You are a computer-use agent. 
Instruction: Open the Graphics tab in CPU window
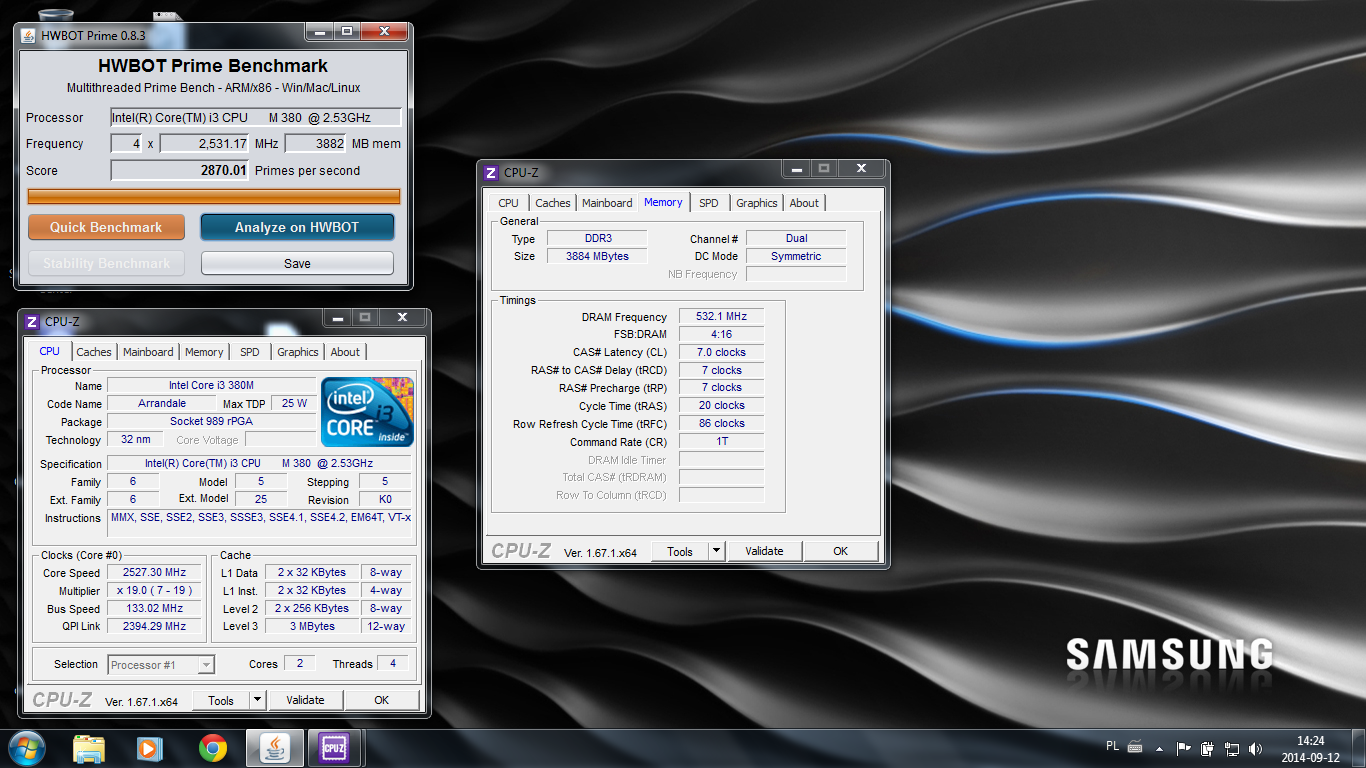coord(298,352)
